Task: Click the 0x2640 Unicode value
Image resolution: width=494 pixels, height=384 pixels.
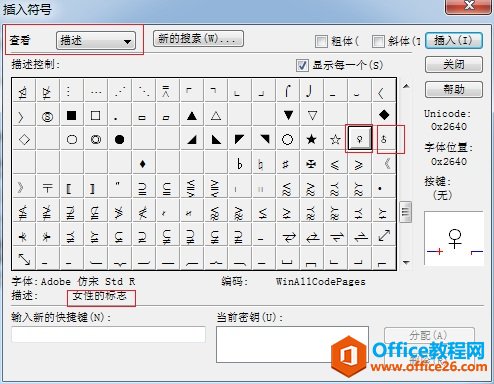Action: [x=449, y=127]
